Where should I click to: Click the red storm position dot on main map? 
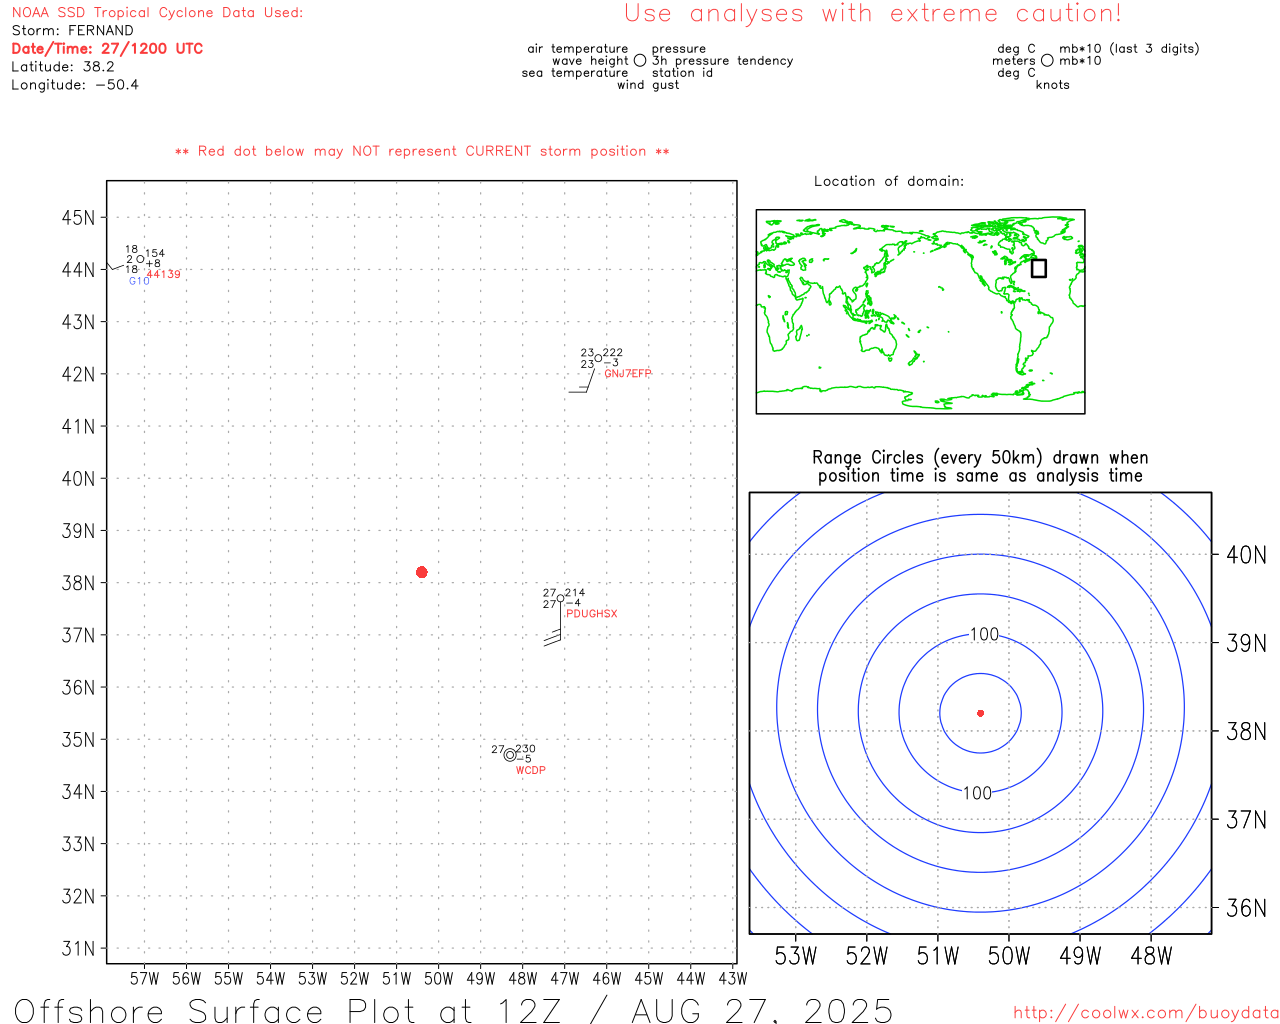421,572
